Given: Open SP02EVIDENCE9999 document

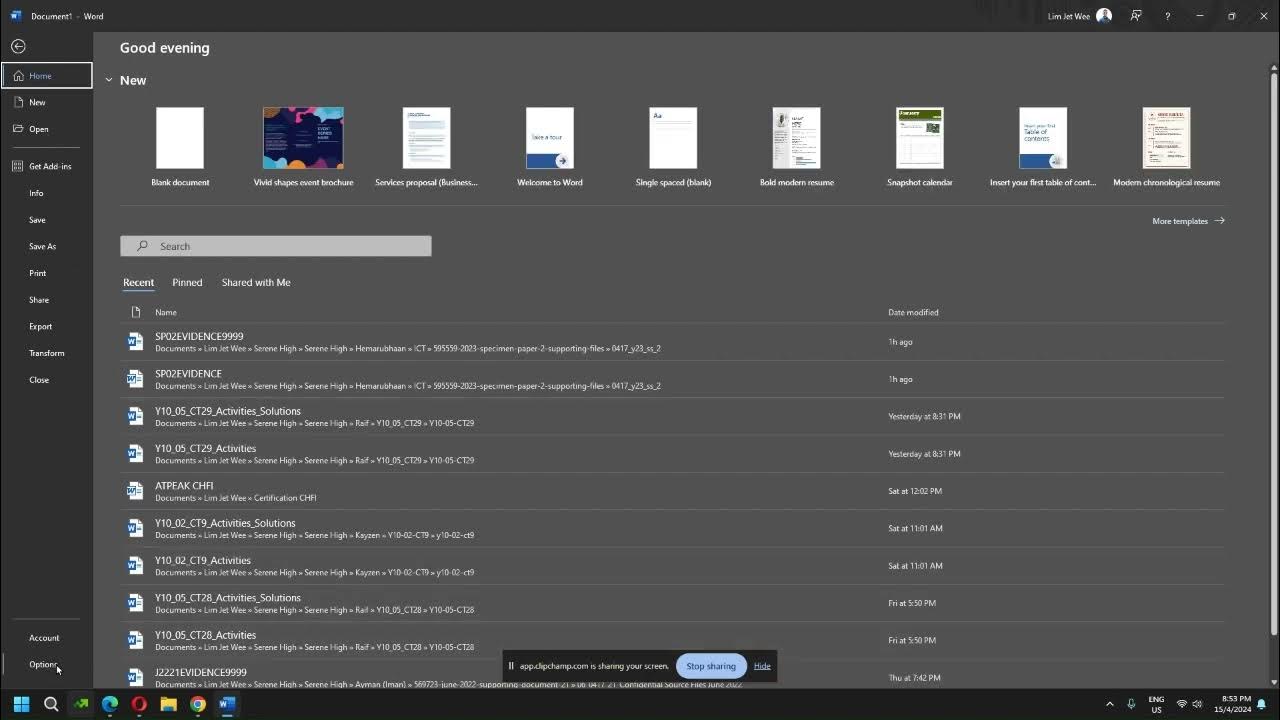Looking at the screenshot, I should [x=672, y=342].
